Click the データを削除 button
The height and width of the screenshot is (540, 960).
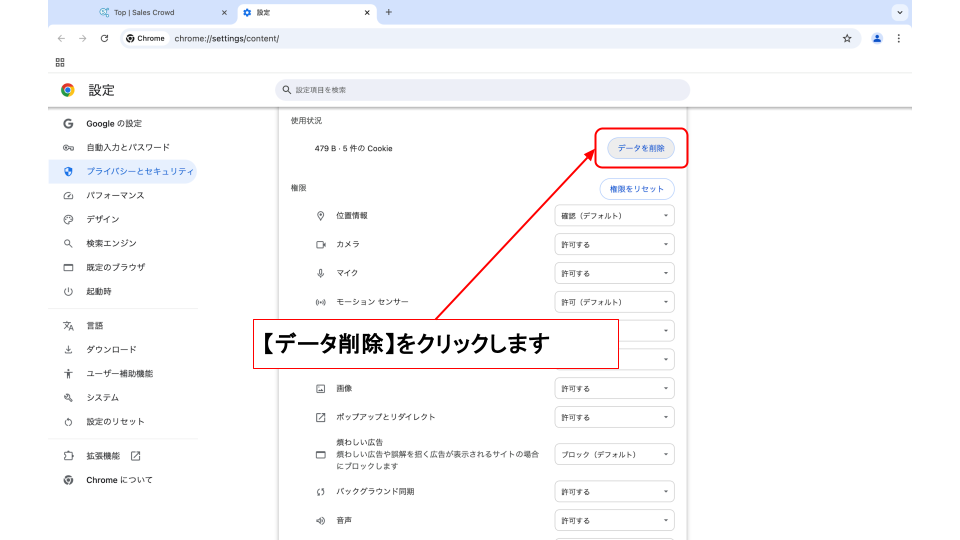coord(641,148)
